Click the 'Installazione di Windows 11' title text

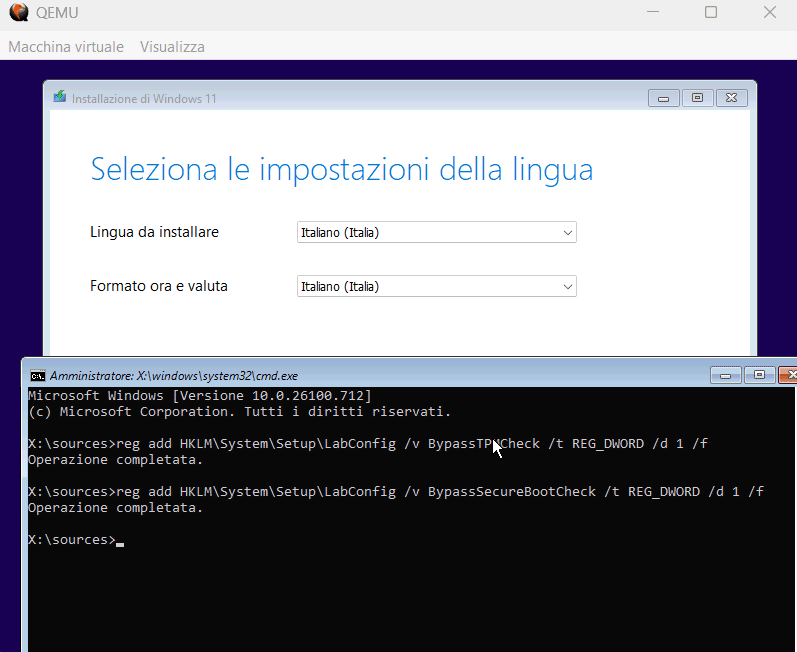coord(144,99)
